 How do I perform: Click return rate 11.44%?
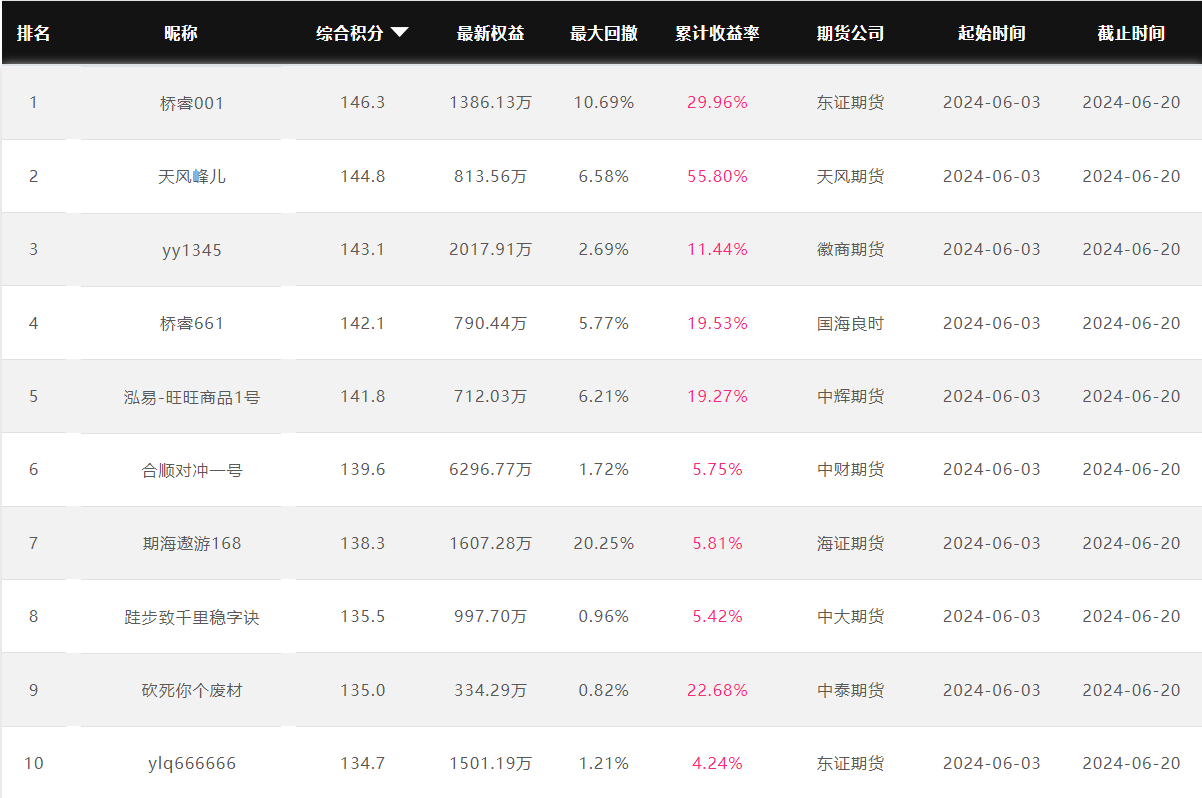pos(717,249)
